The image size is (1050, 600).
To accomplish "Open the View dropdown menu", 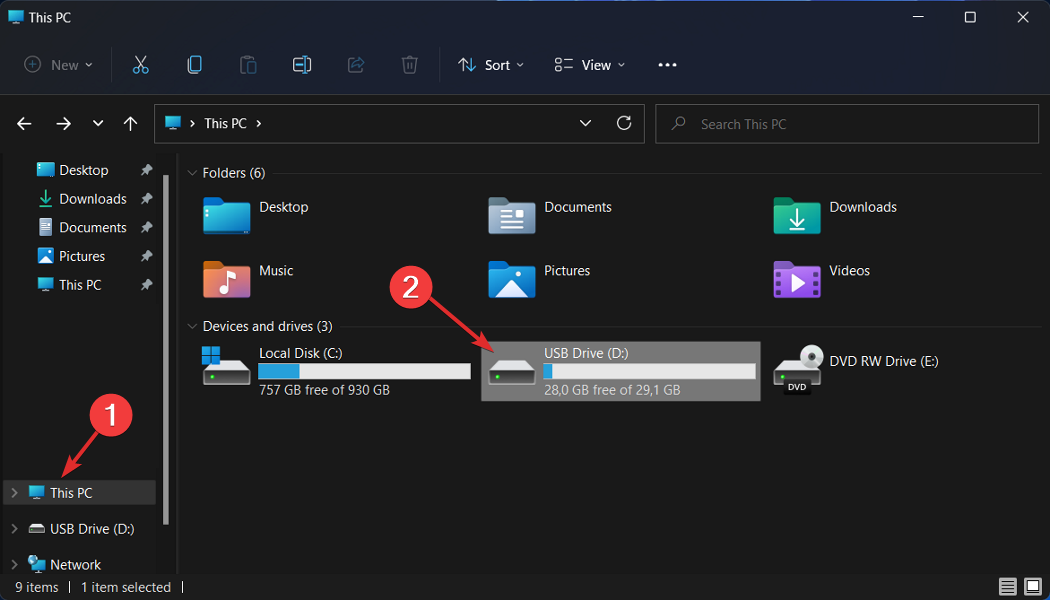I will [x=589, y=65].
